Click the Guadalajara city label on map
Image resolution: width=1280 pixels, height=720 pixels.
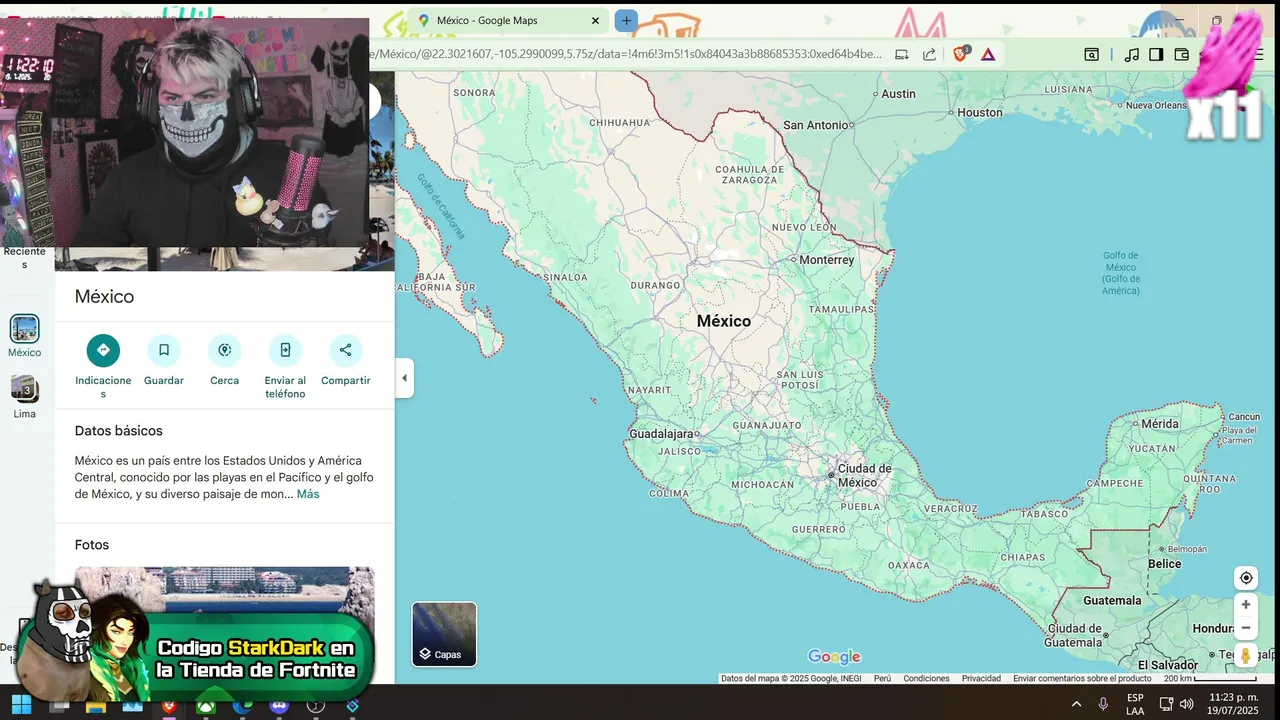tap(661, 434)
